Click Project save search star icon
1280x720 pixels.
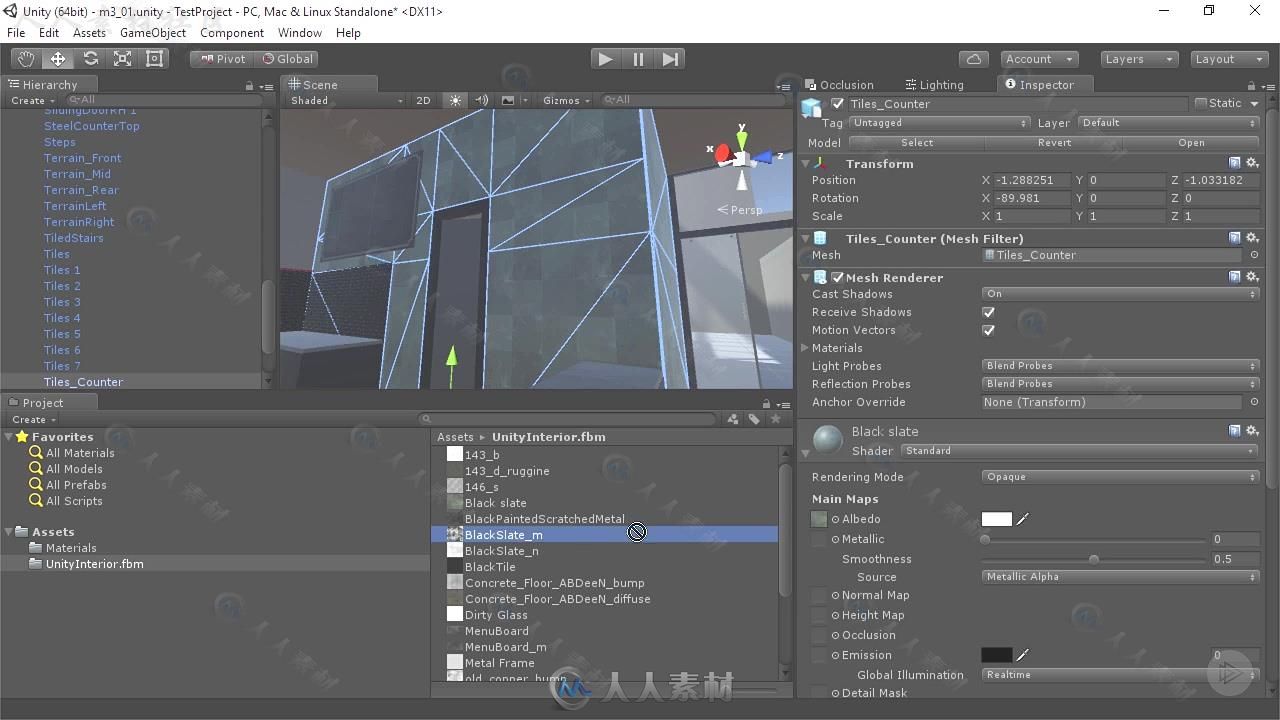pyautogui.click(x=775, y=419)
